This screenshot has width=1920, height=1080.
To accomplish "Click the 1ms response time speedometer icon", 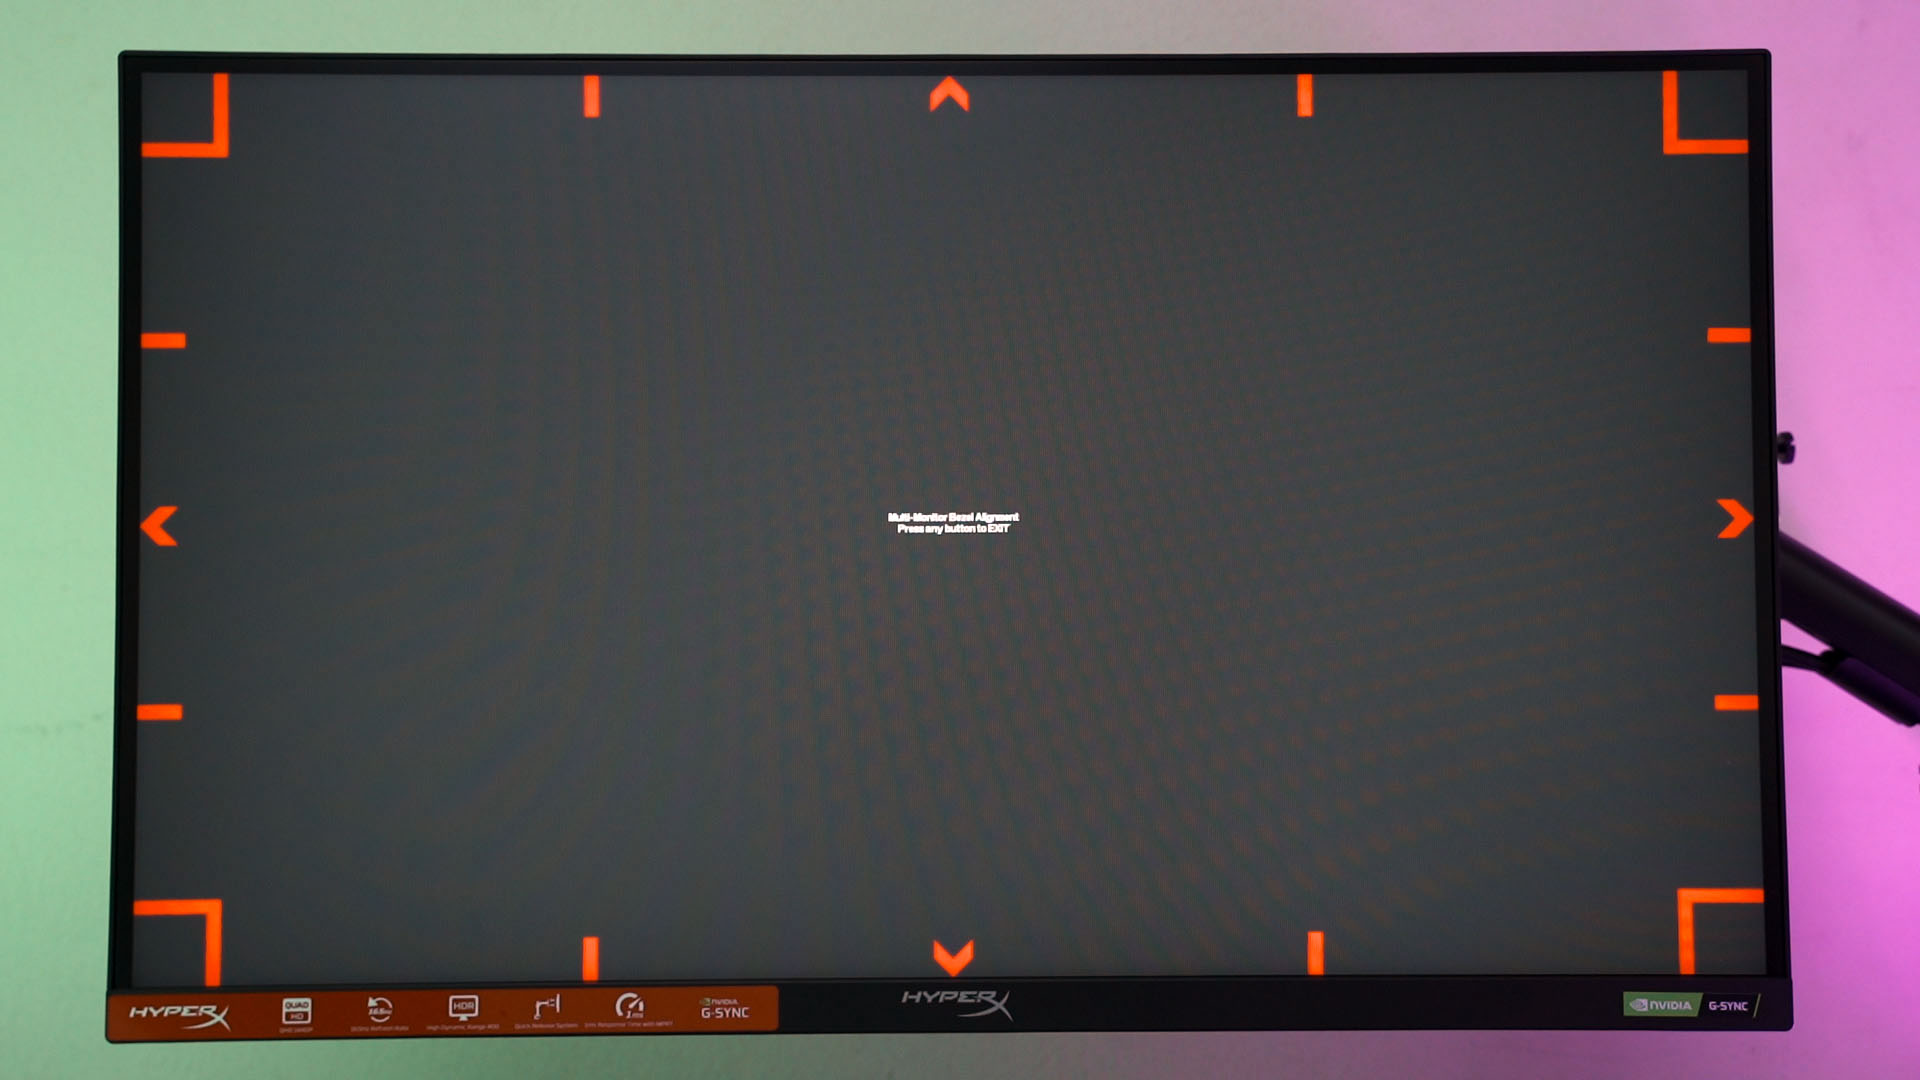I will coord(629,1006).
